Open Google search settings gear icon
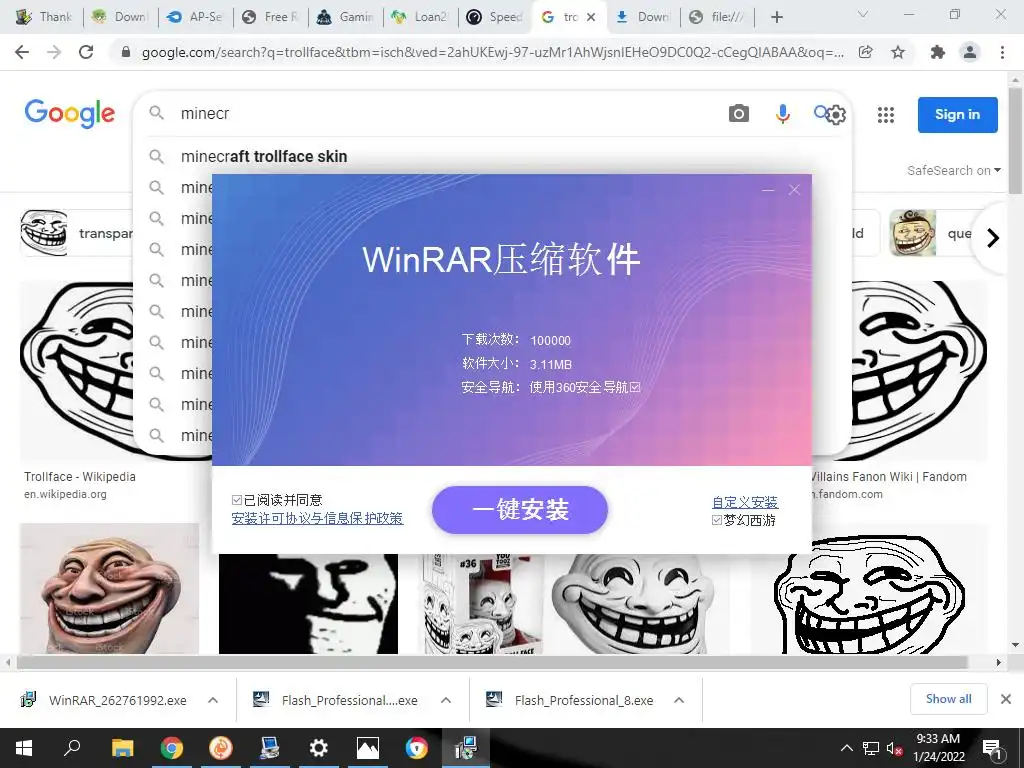Image resolution: width=1024 pixels, height=768 pixels. tap(836, 115)
